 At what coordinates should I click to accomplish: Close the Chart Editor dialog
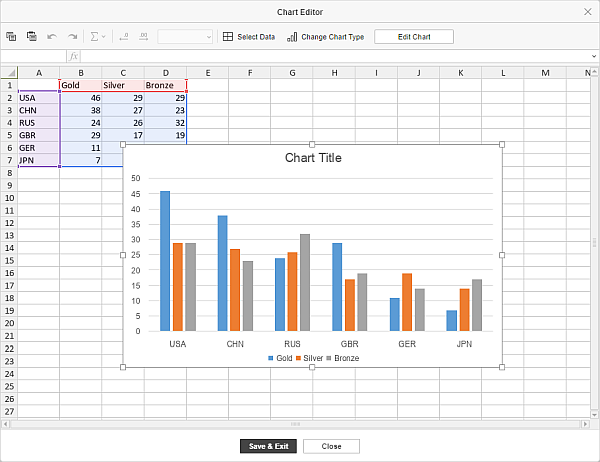point(586,11)
